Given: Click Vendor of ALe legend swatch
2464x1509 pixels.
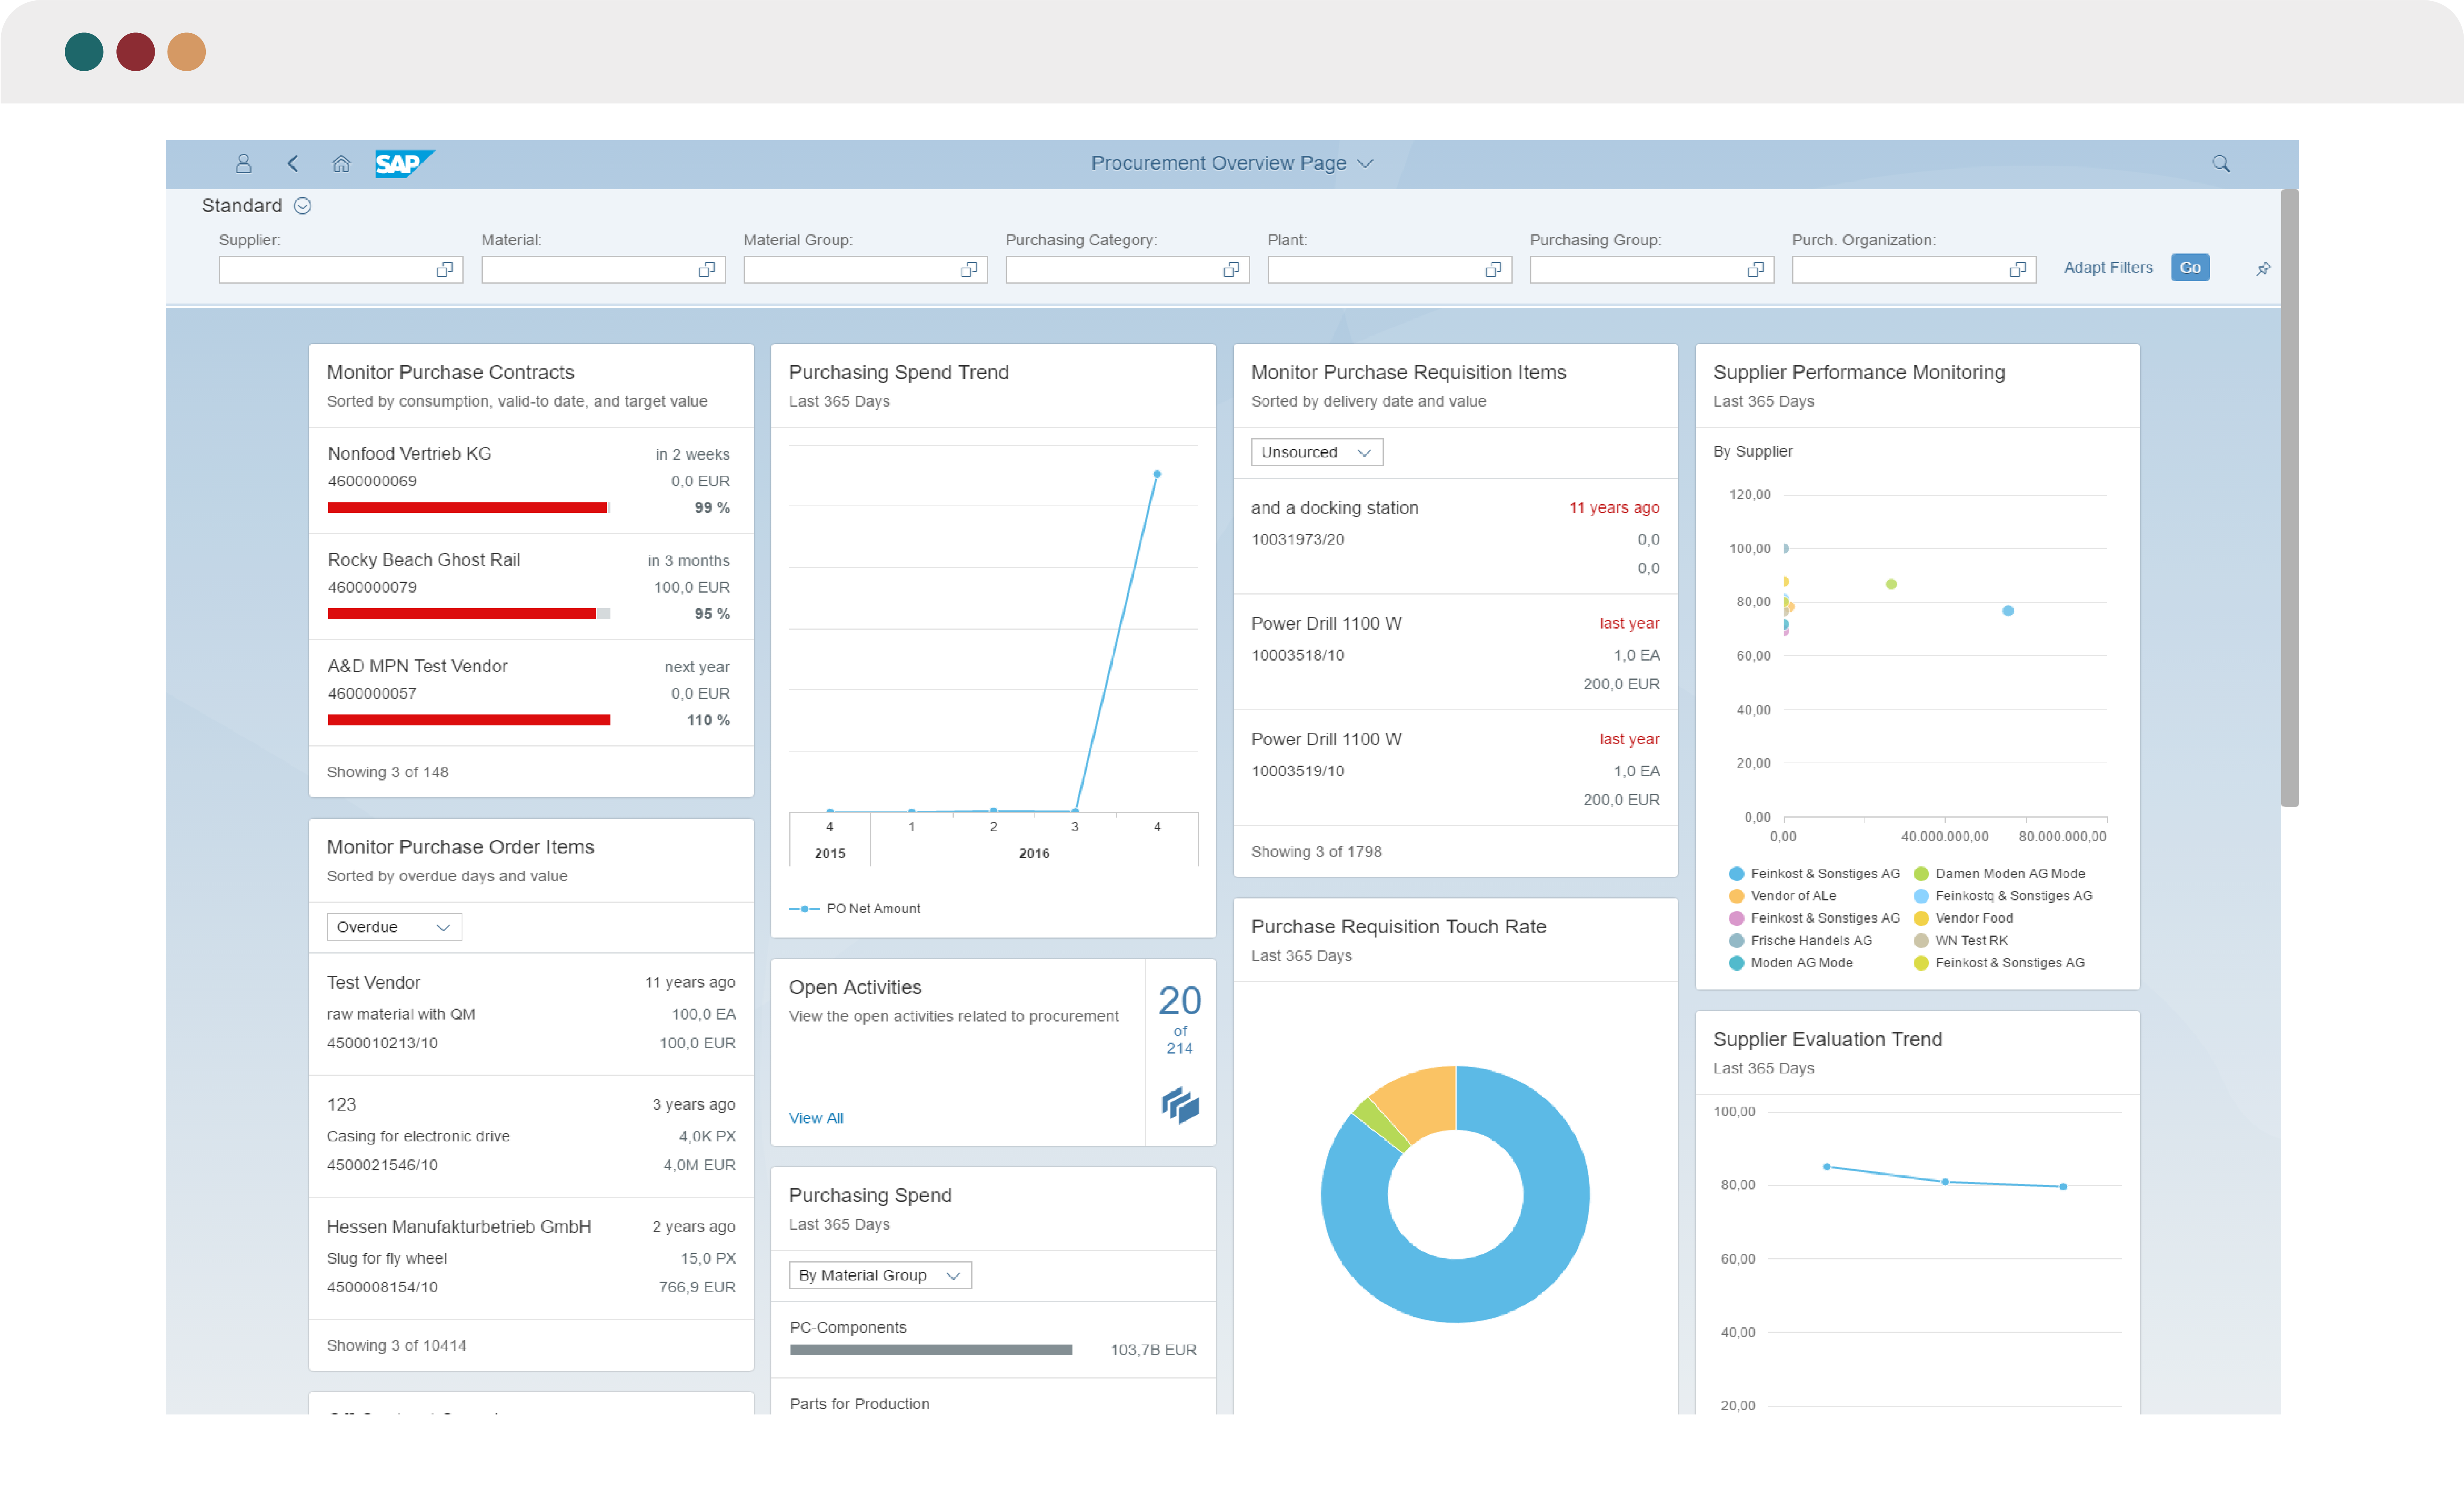Looking at the screenshot, I should (x=1737, y=896).
